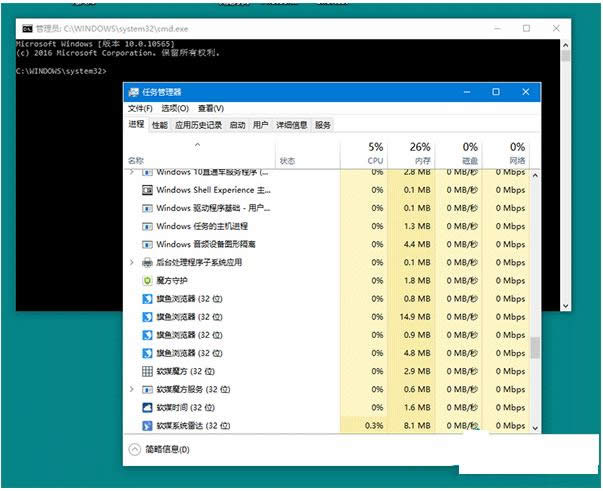Maximize the 任务管理器 window
The image size is (603, 491).
tap(496, 92)
